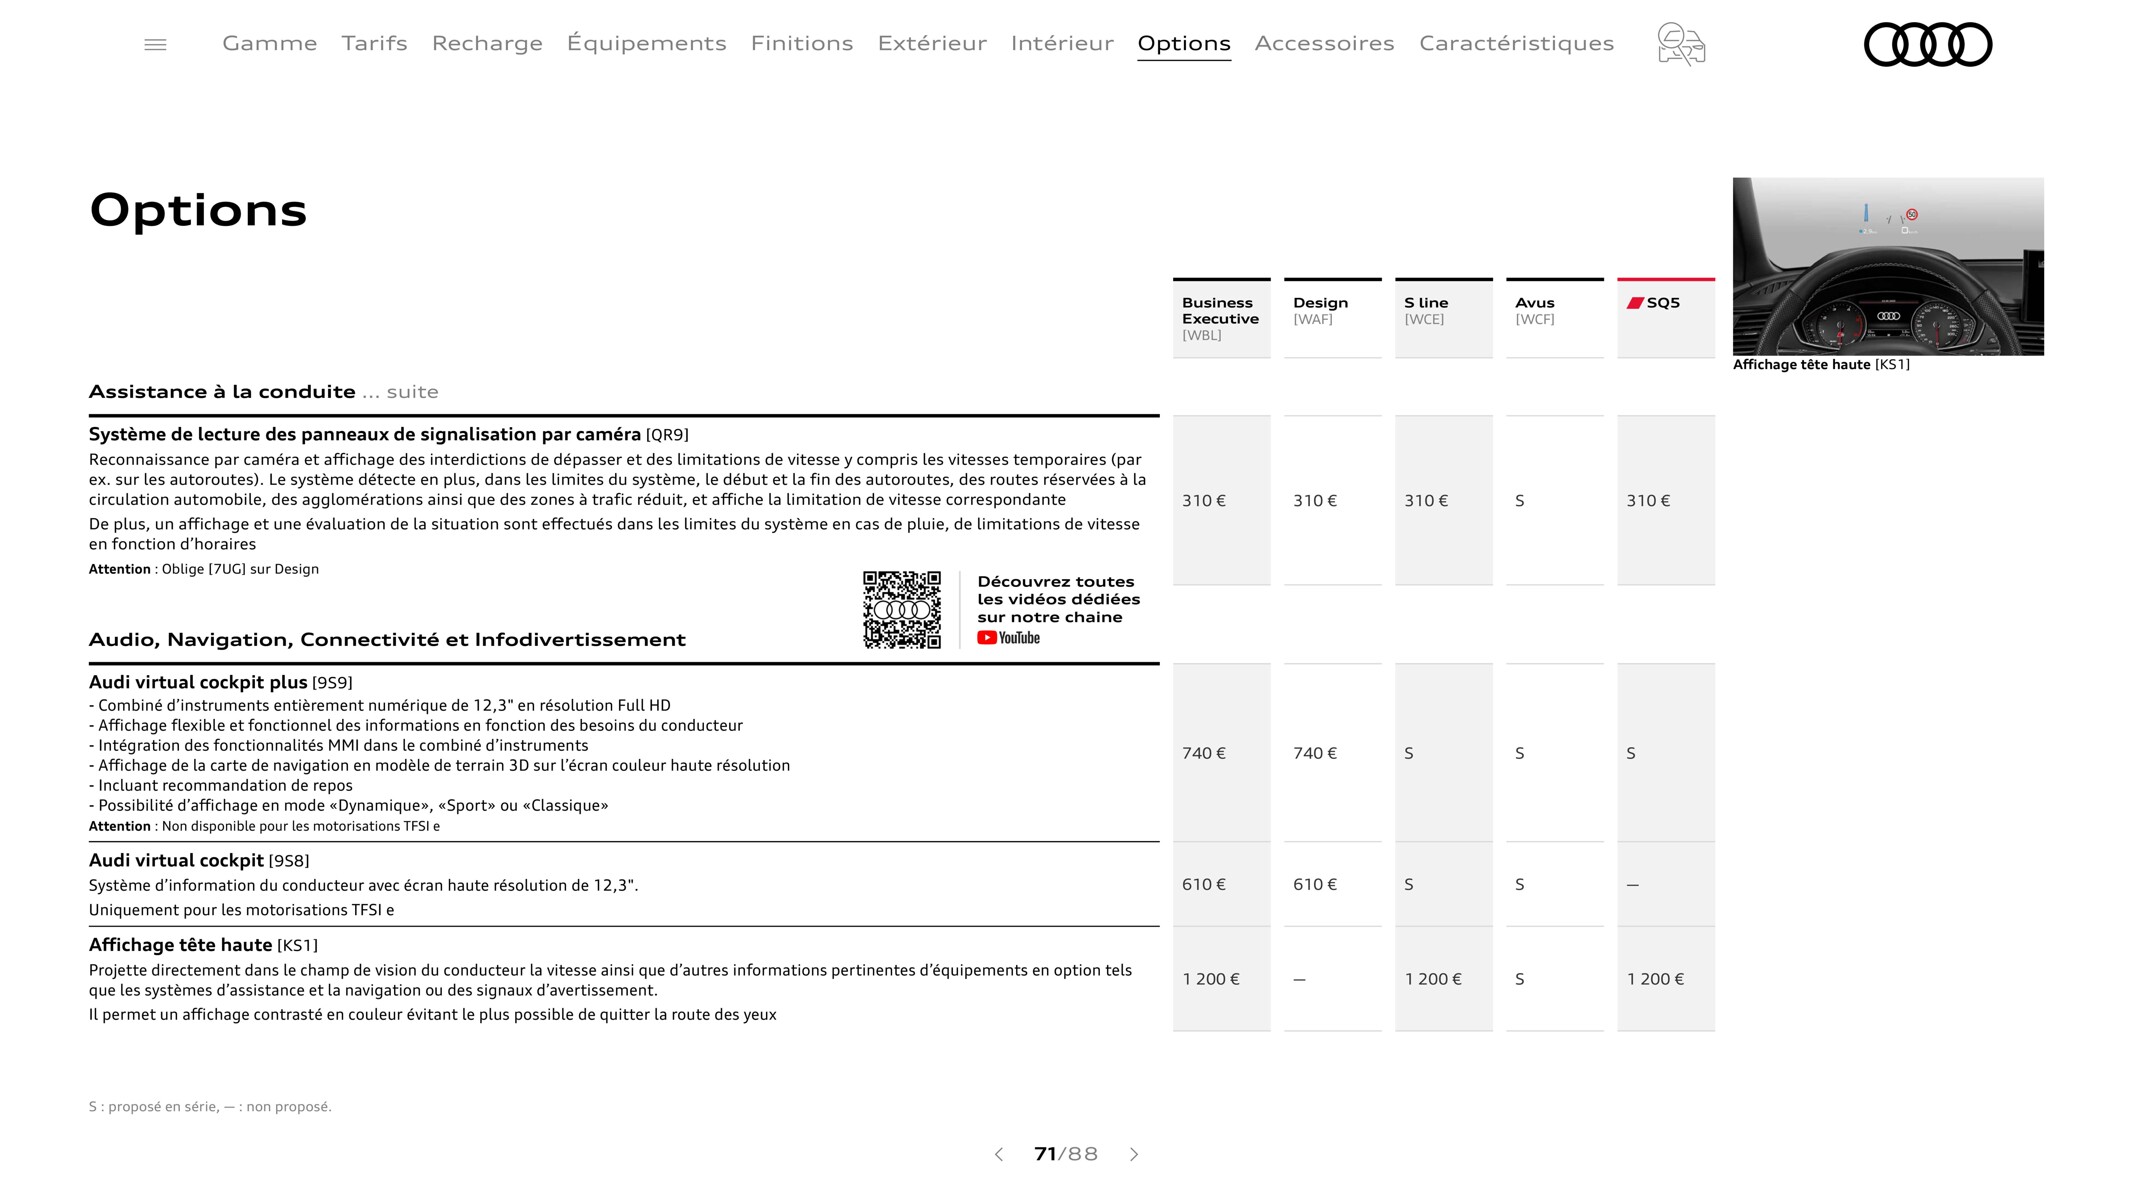The image size is (2133, 1200).
Task: Click the 310 € price under SQ5
Action: 1648,501
